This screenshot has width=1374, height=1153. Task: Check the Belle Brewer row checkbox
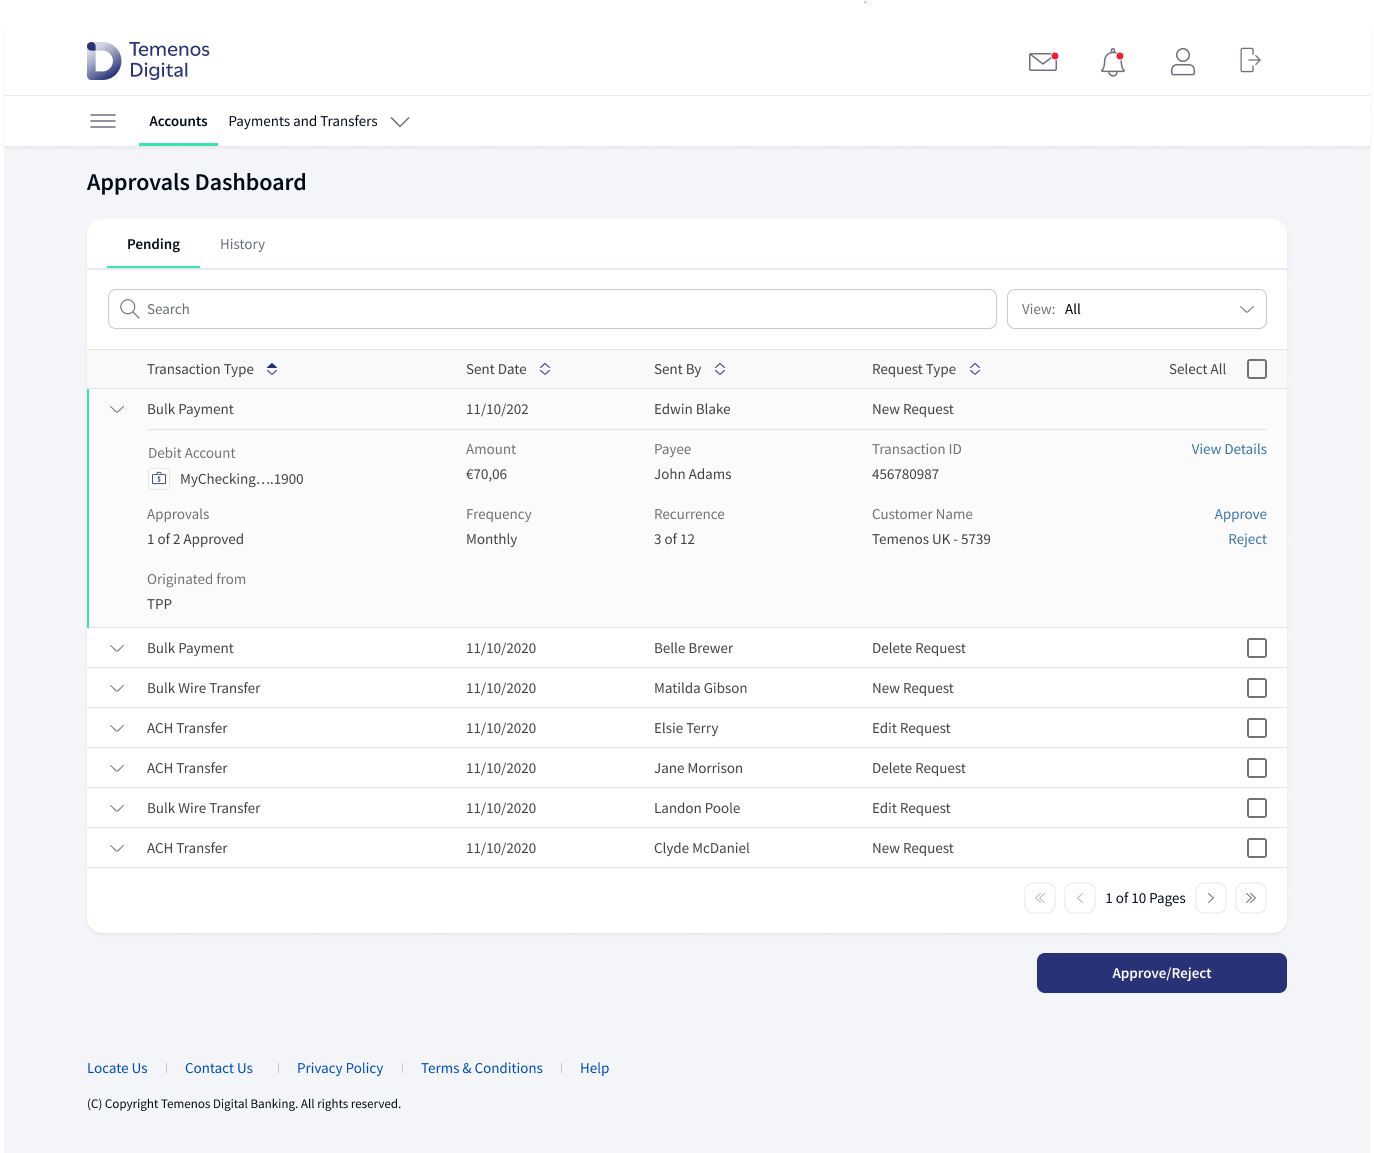click(1257, 648)
